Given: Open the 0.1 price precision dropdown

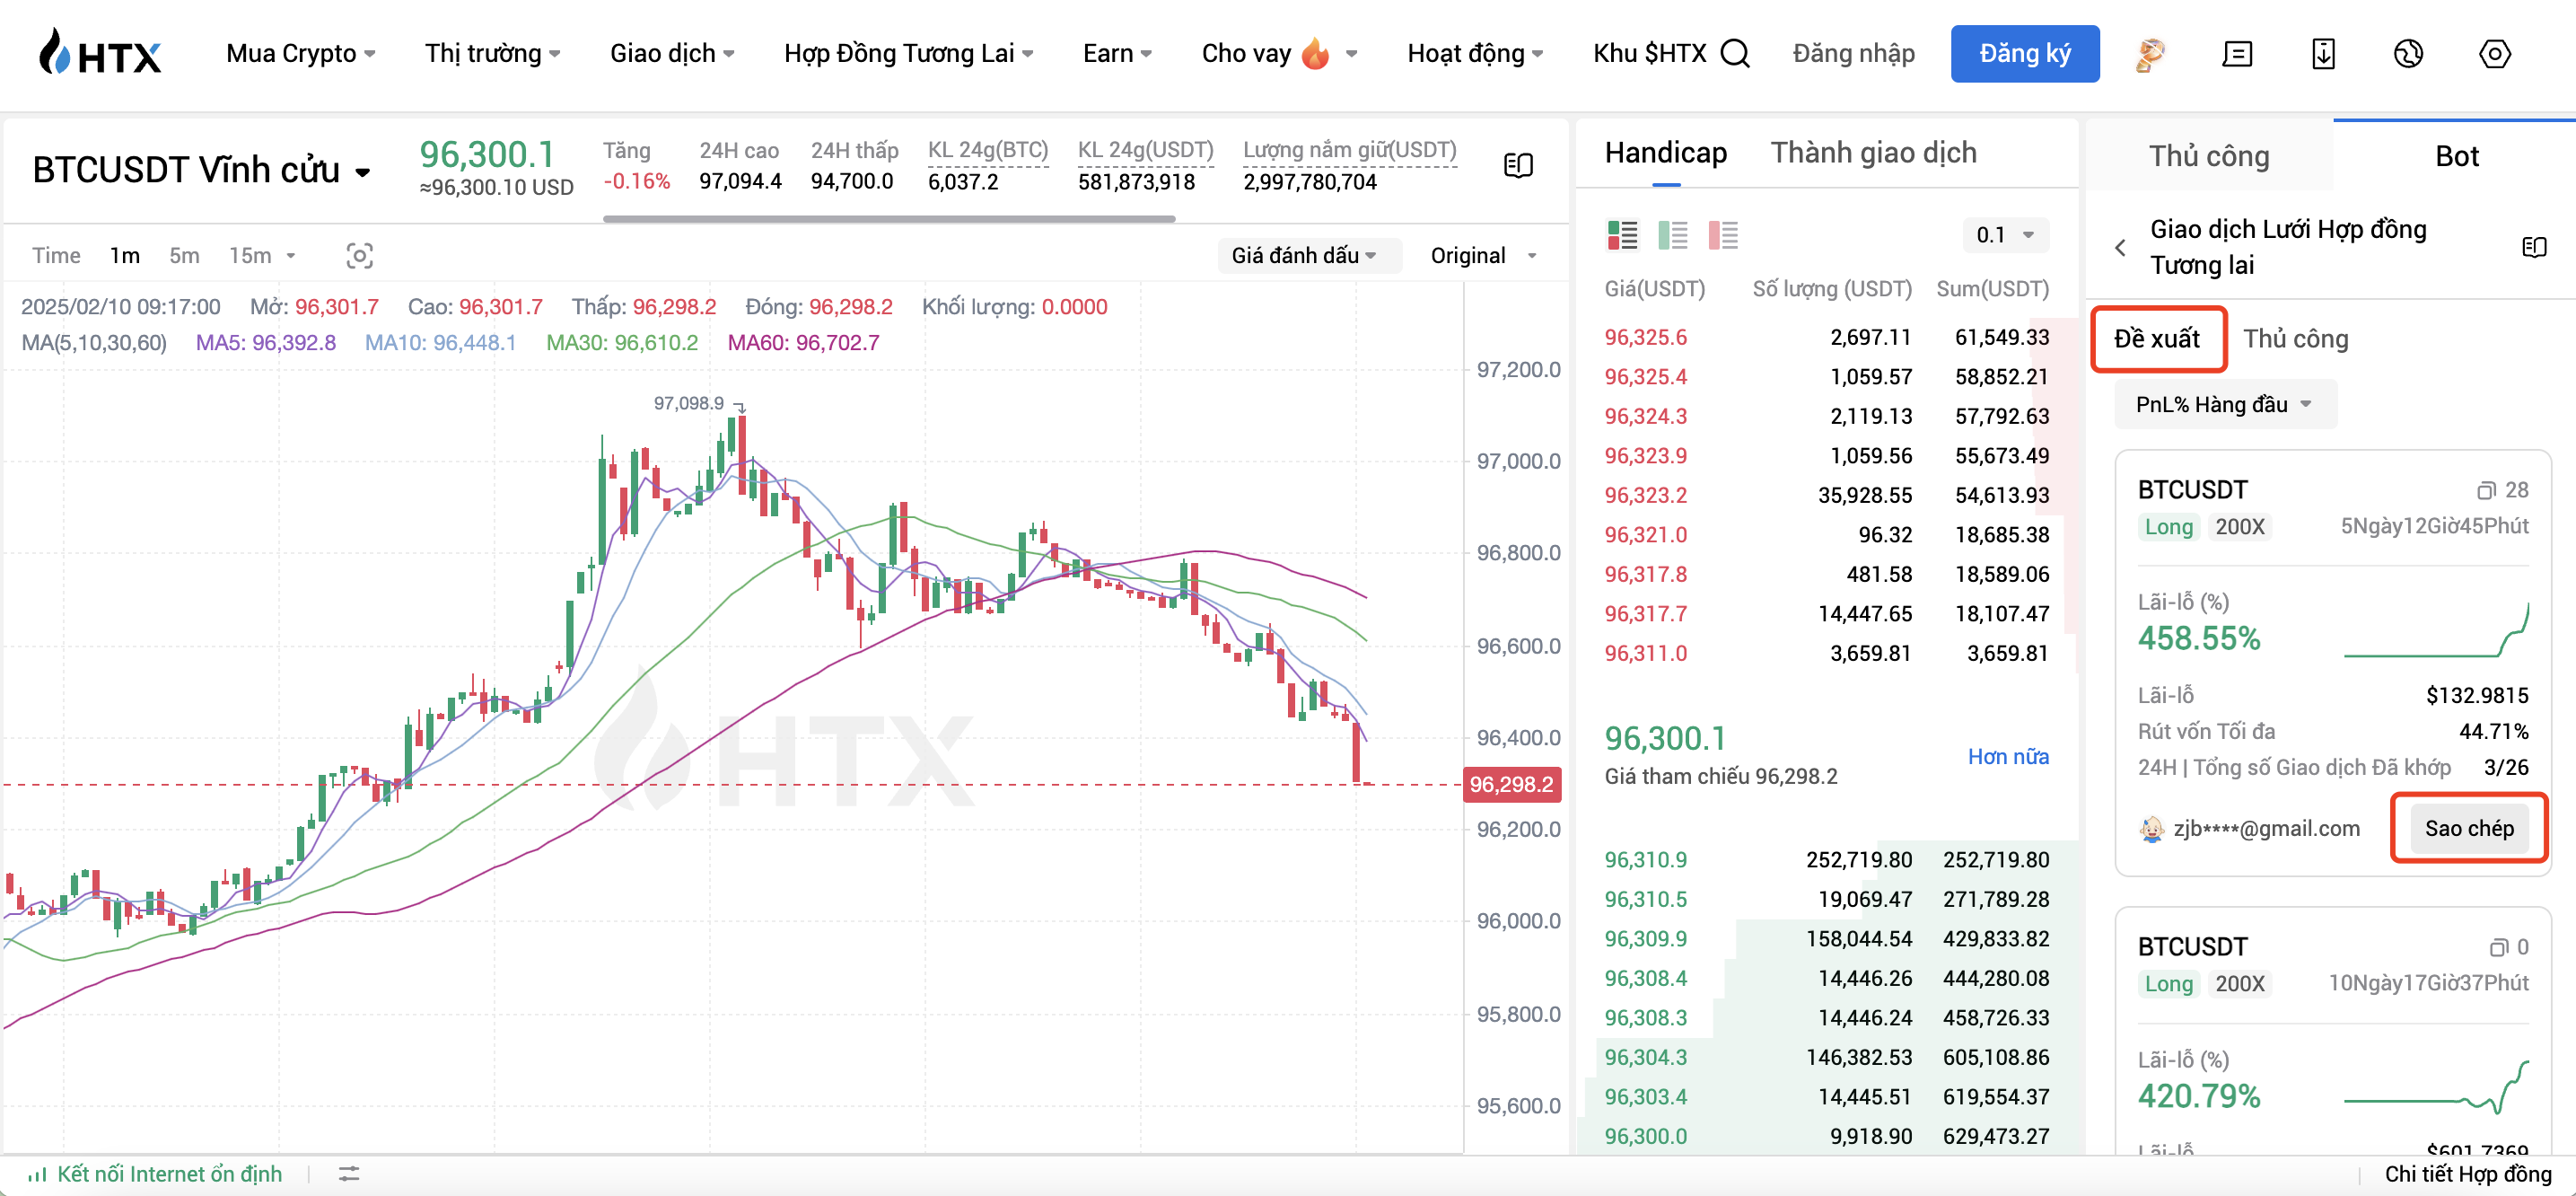Looking at the screenshot, I should [2005, 235].
